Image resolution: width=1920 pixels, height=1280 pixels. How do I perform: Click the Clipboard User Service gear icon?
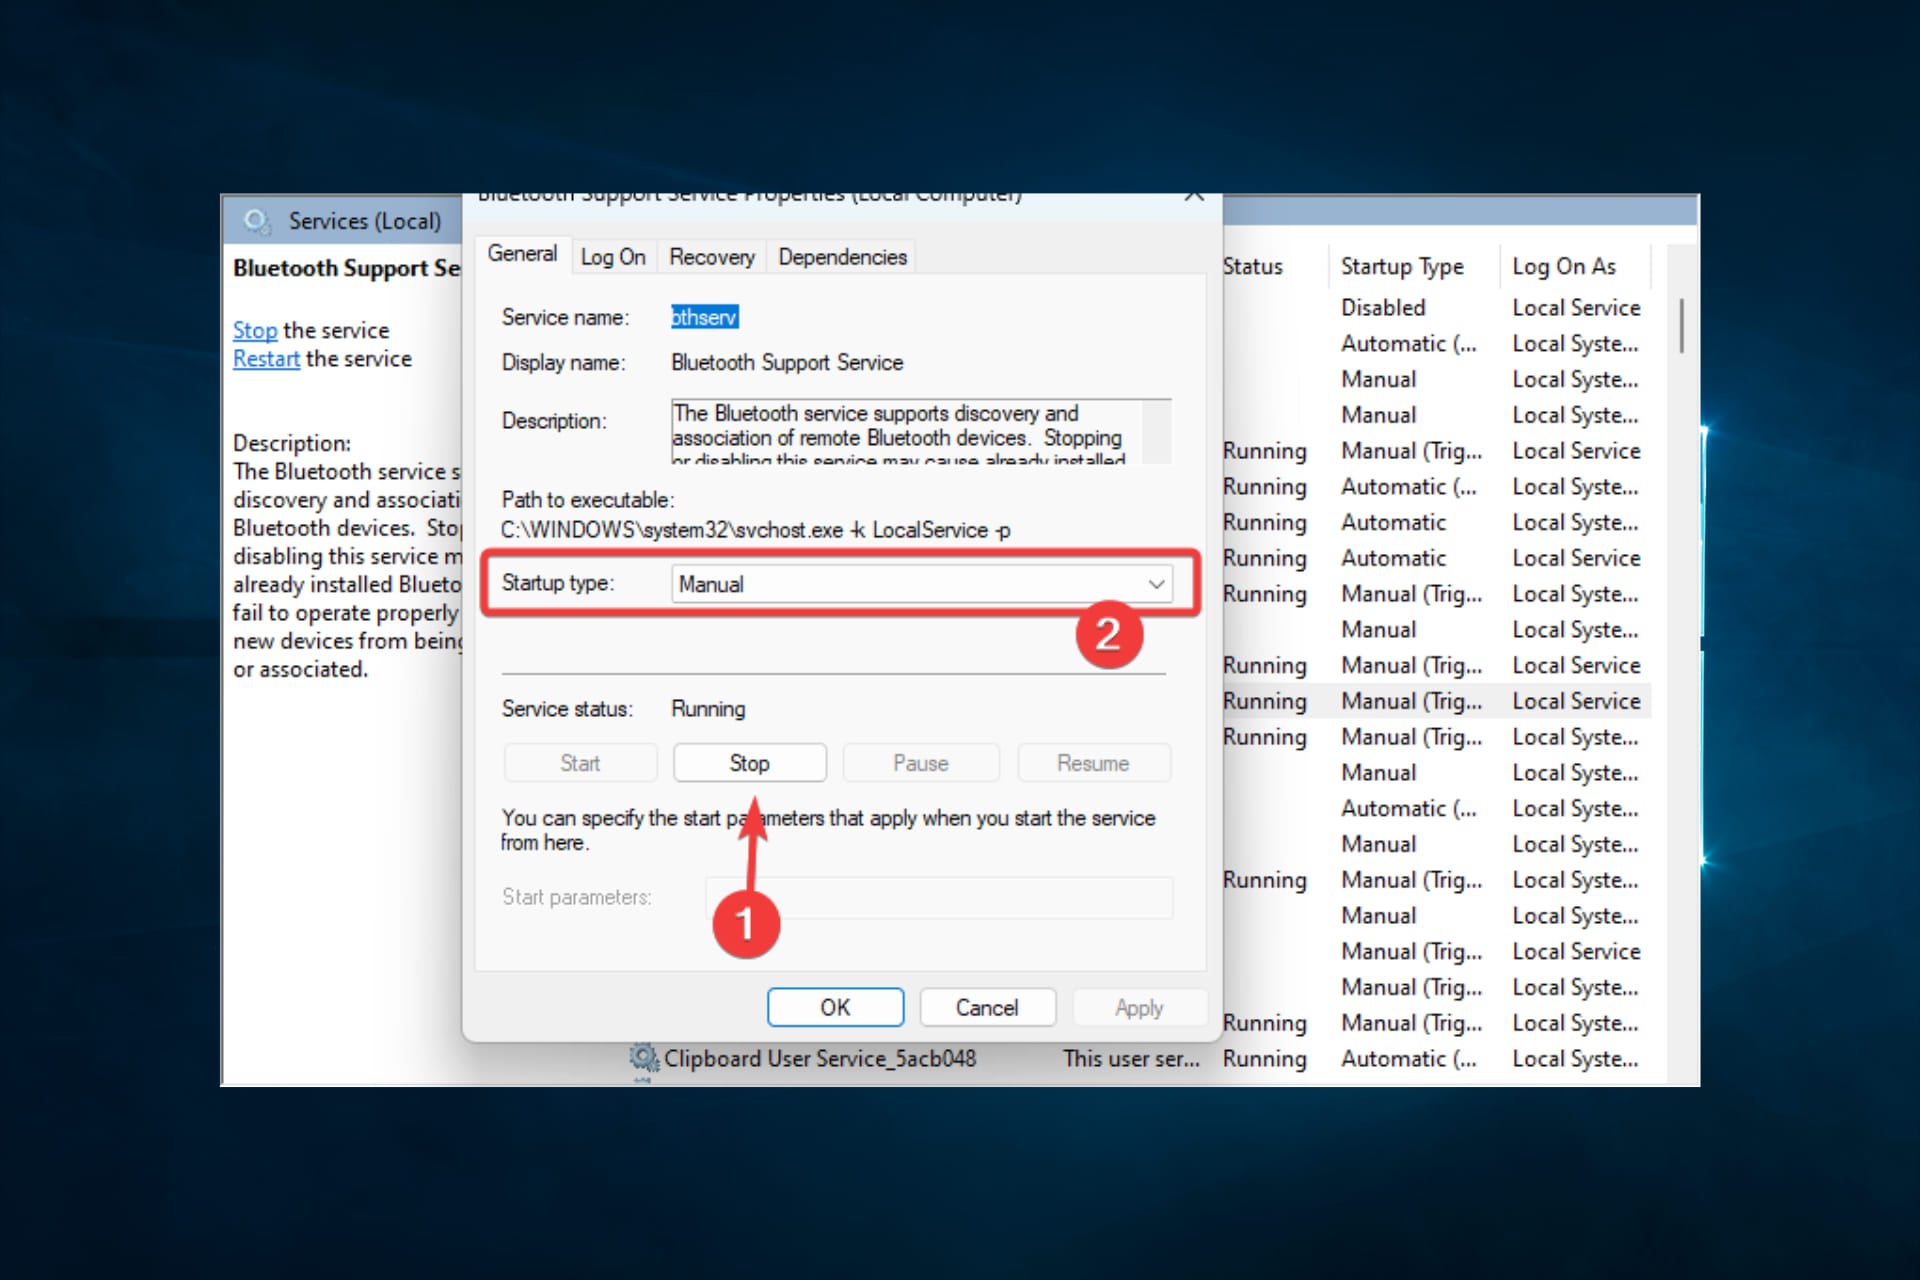pos(643,1058)
